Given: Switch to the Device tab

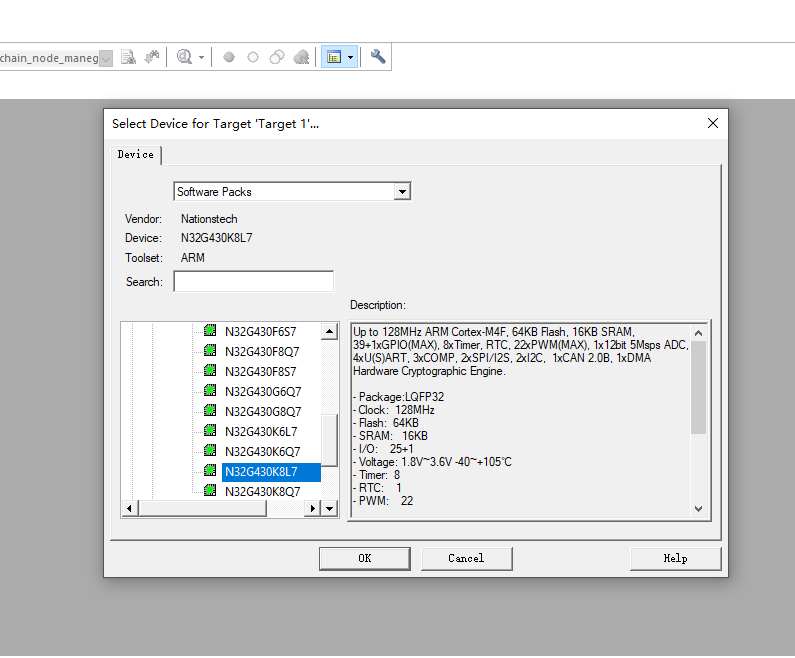Looking at the screenshot, I should (136, 154).
